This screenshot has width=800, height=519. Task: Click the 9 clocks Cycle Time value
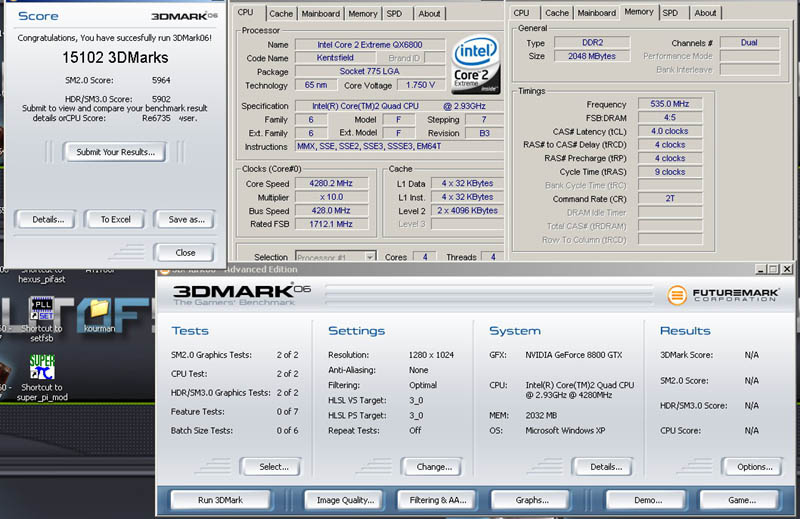[x=669, y=172]
